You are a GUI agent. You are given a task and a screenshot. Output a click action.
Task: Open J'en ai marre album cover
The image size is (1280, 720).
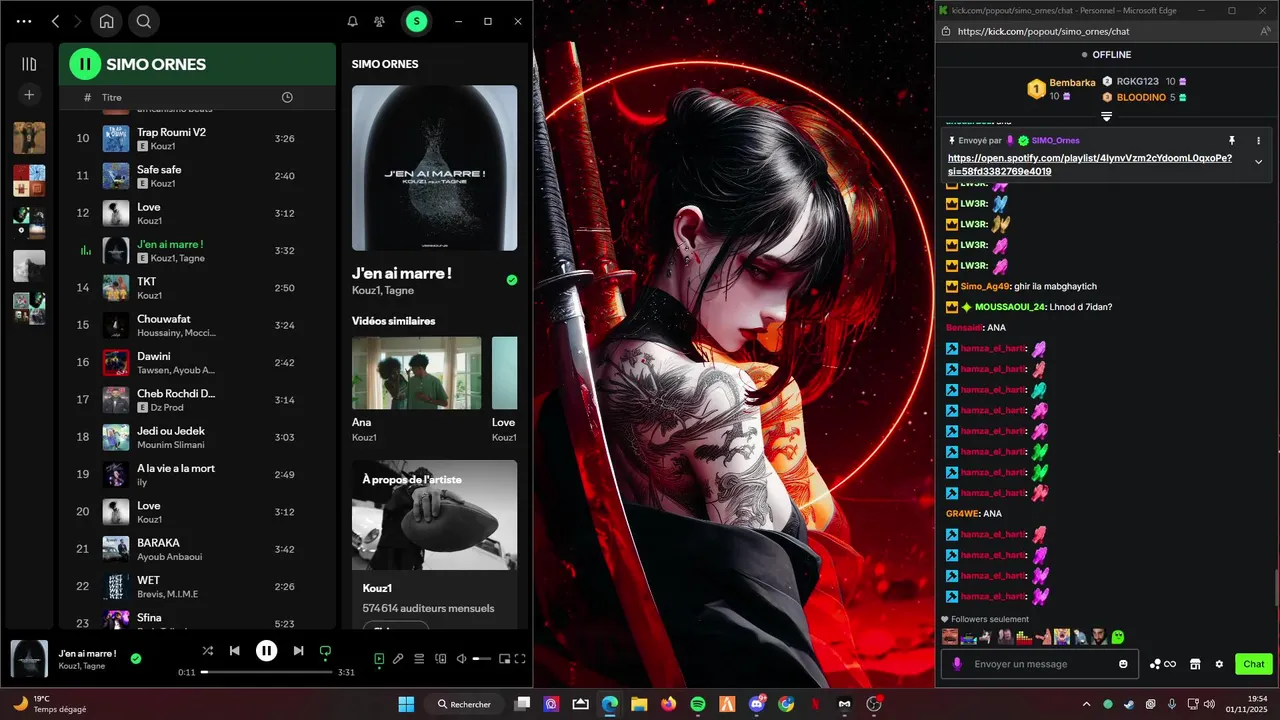(x=435, y=168)
